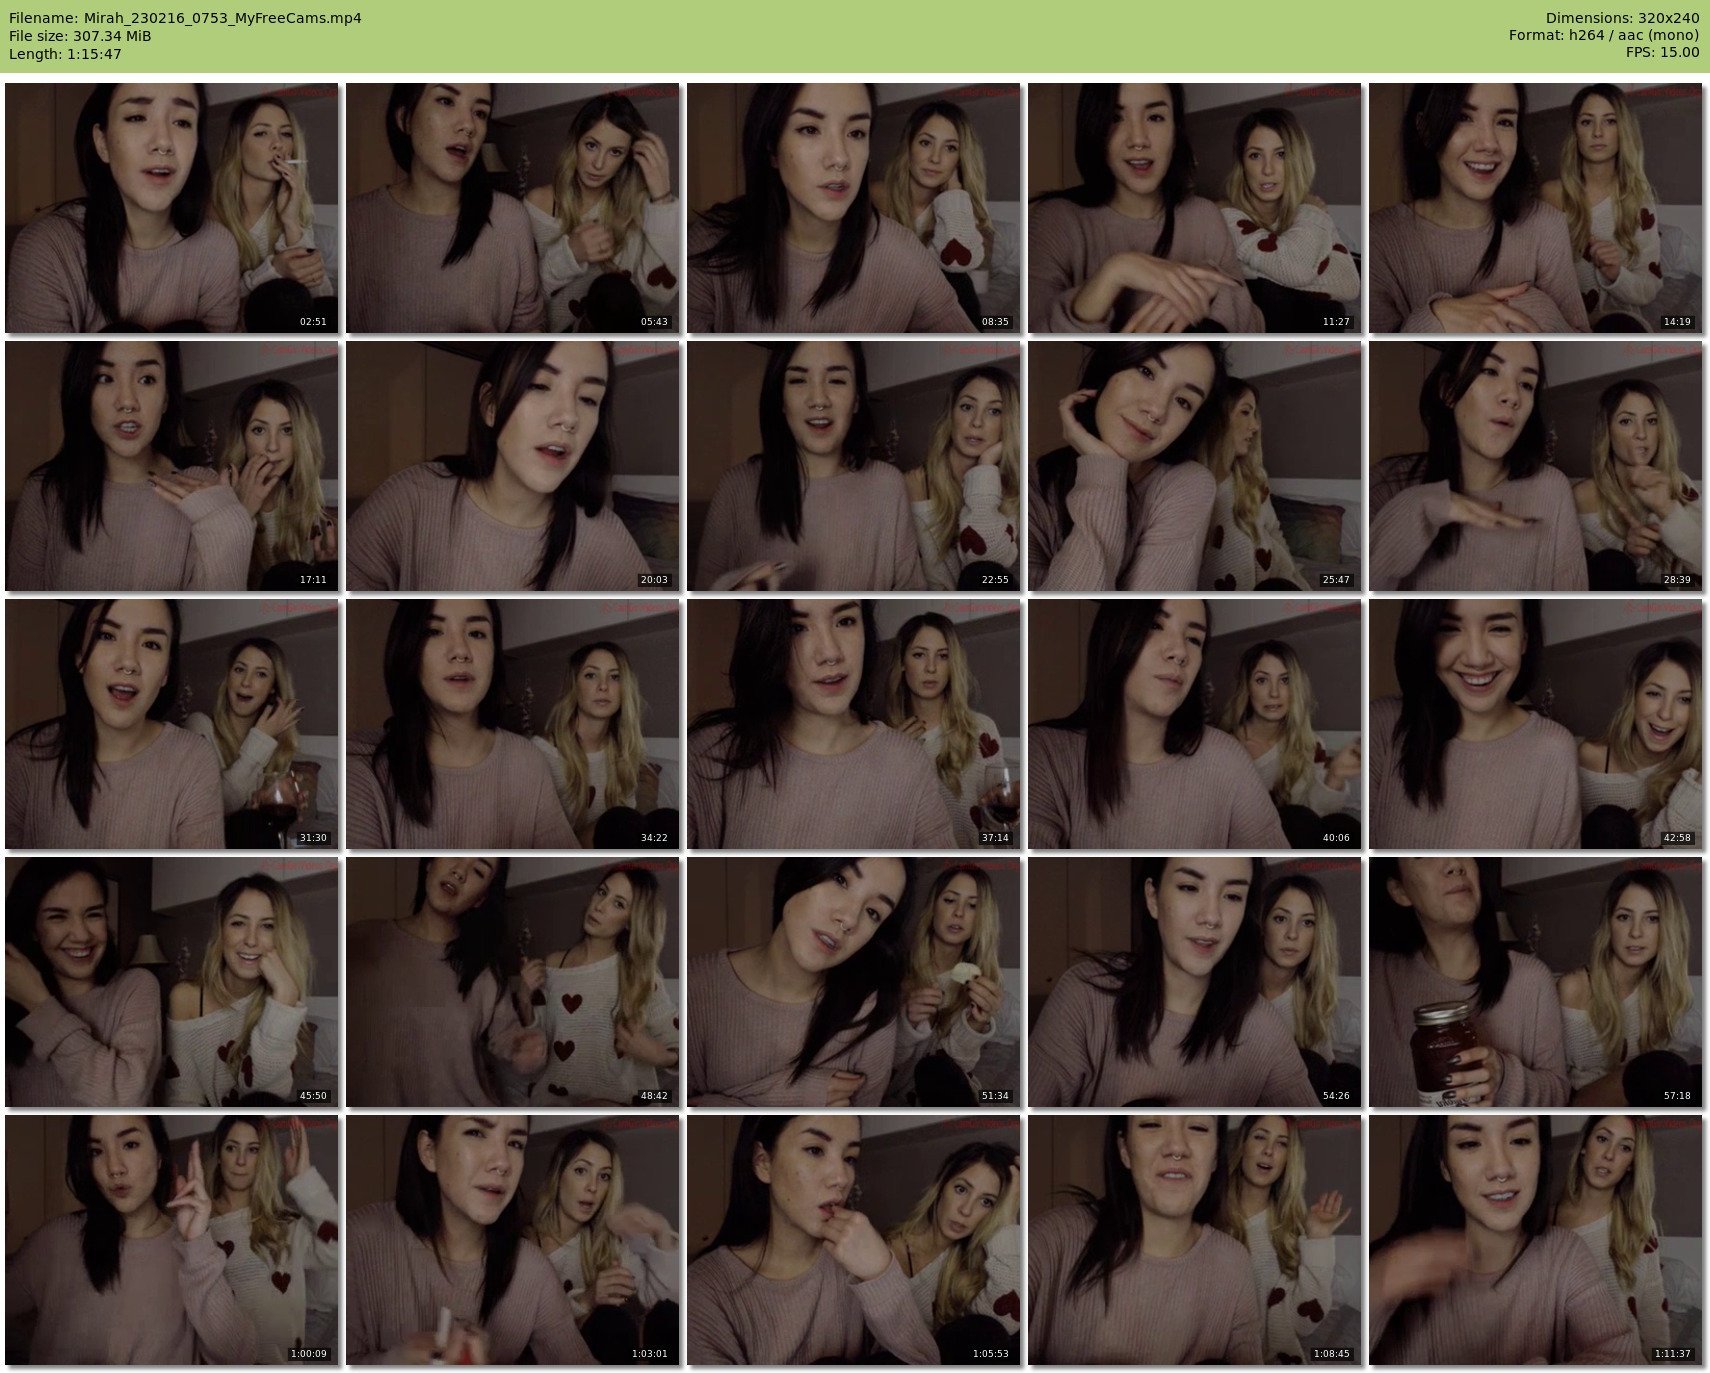Image resolution: width=1710 pixels, height=1373 pixels.
Task: Open the thumbnail marked 08:35
Action: (x=853, y=208)
